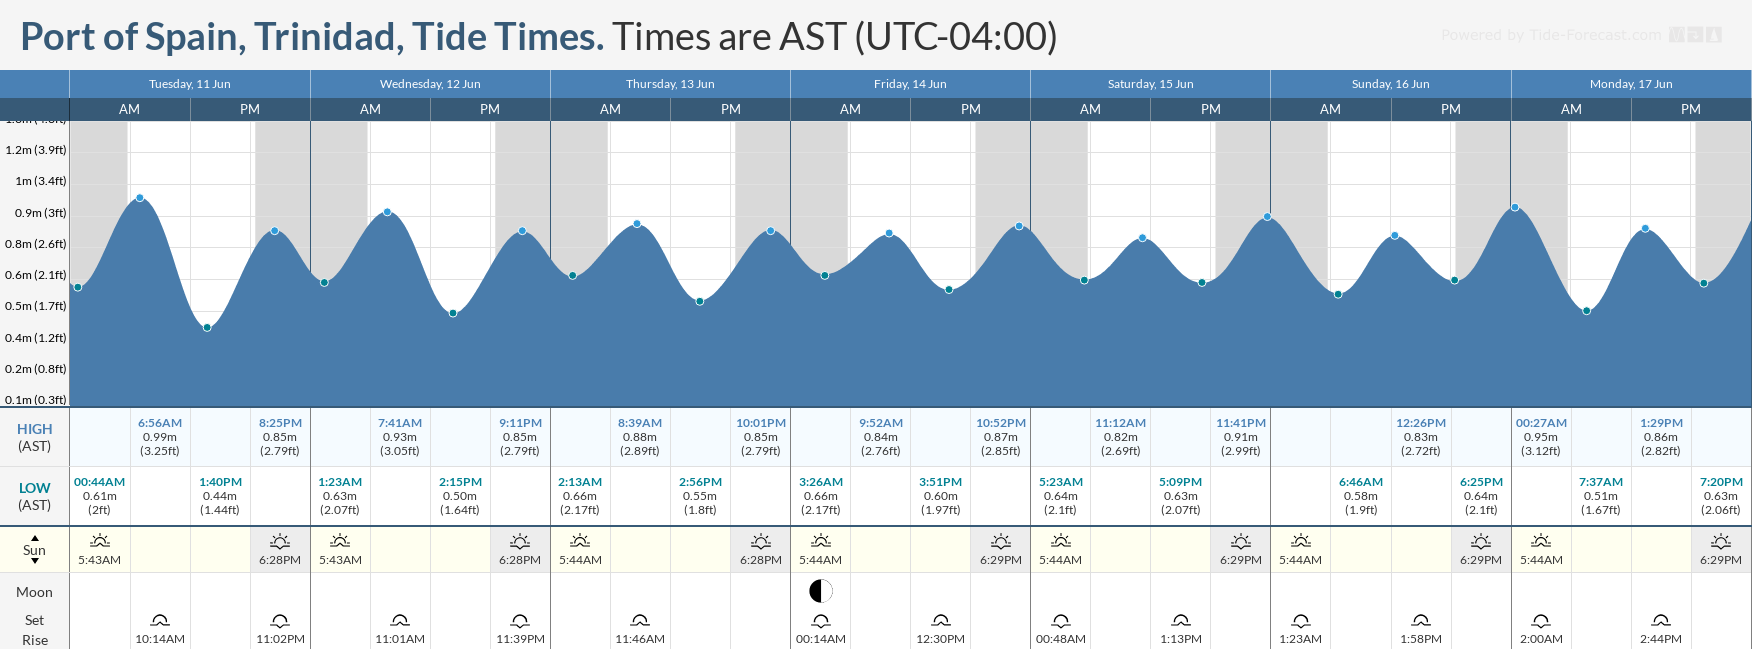Click the moonrise icon above 11:02PM

point(280,621)
